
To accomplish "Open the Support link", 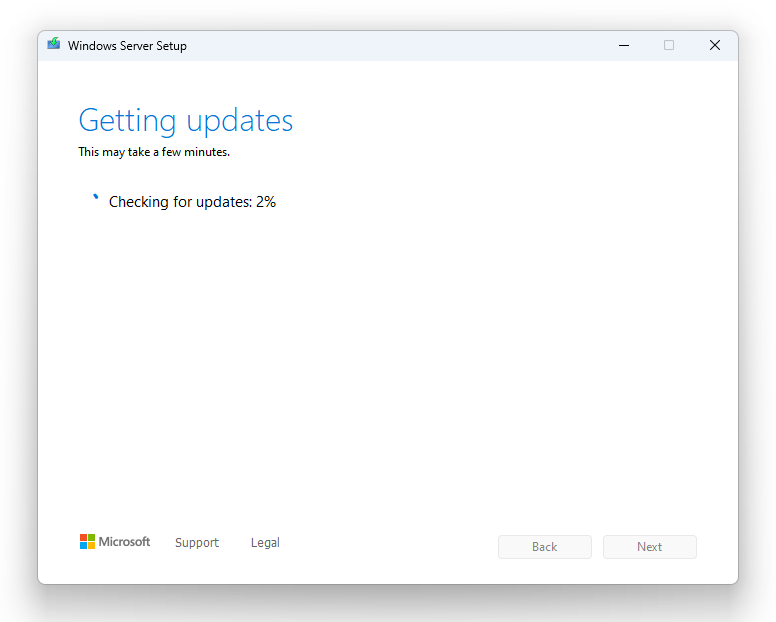I will pyautogui.click(x=196, y=543).
